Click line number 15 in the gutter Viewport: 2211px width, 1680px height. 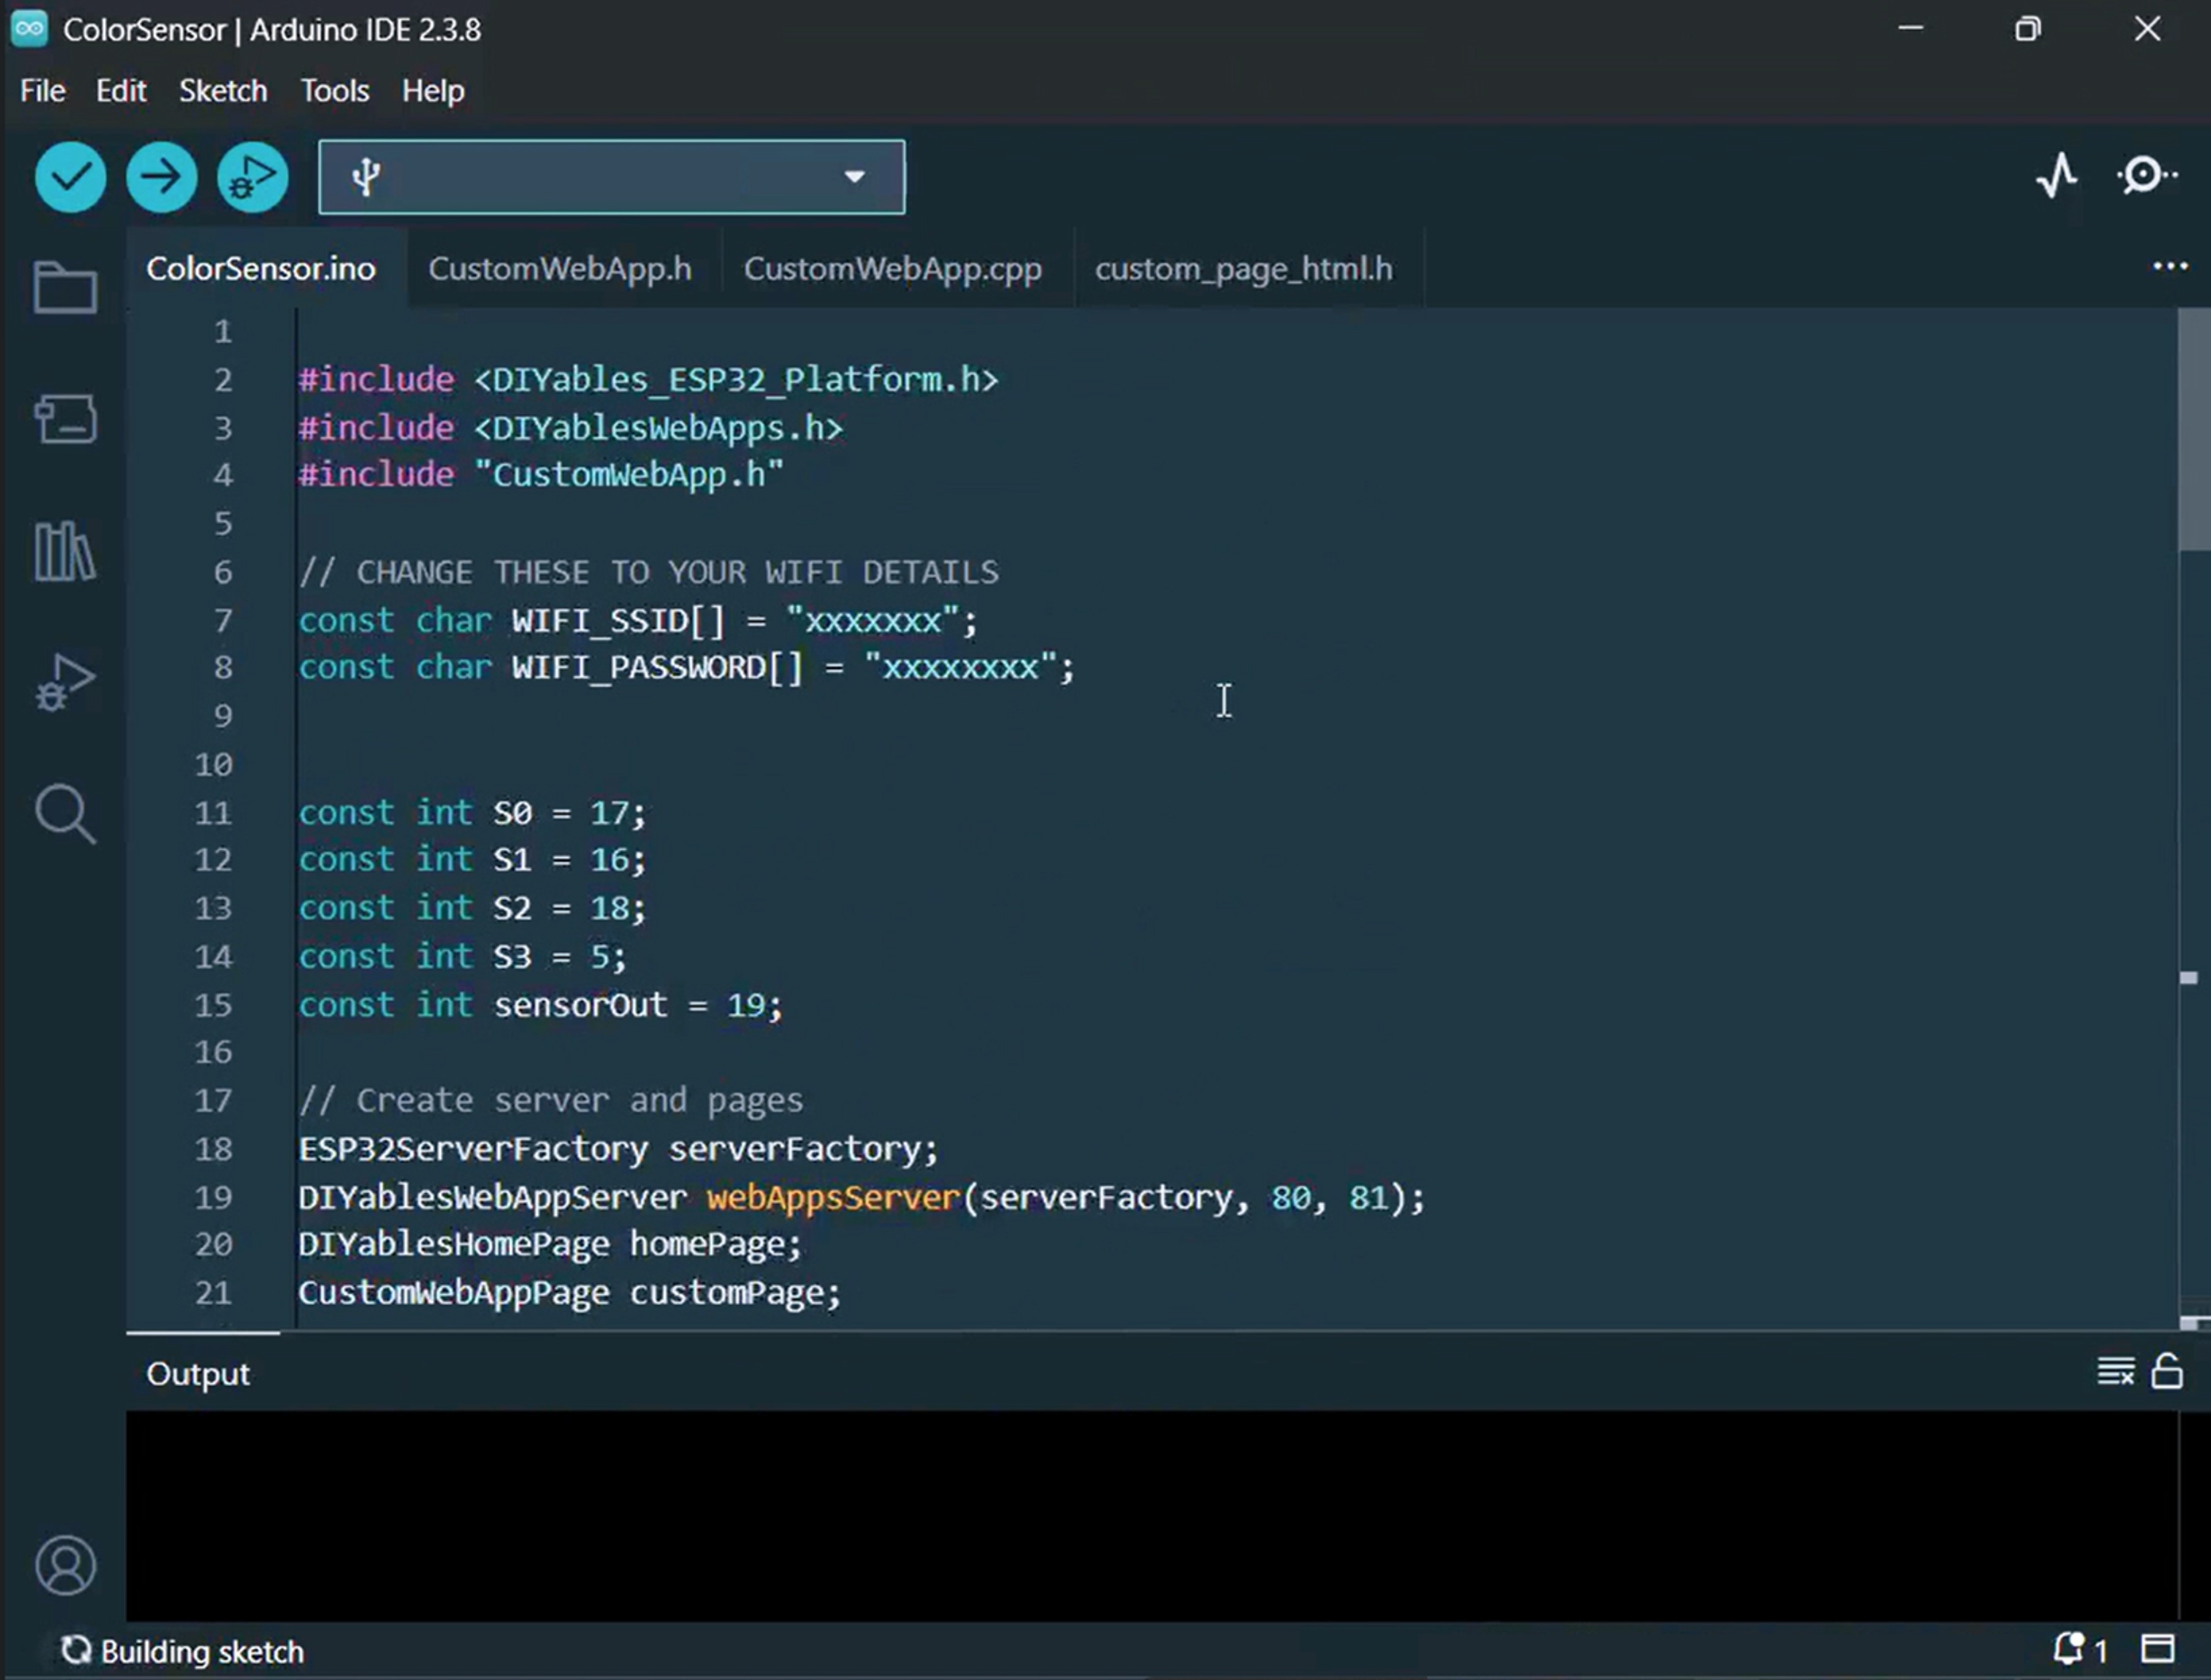213,1005
